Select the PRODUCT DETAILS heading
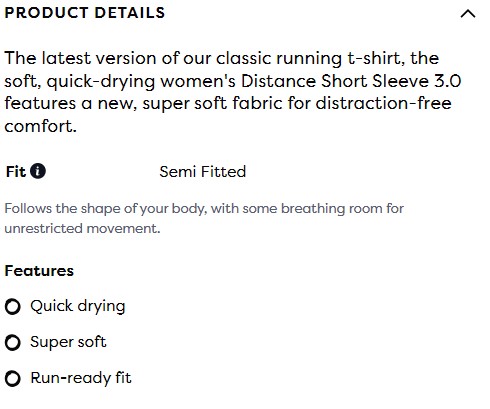Viewport: 490px width, 409px height. coord(85,13)
